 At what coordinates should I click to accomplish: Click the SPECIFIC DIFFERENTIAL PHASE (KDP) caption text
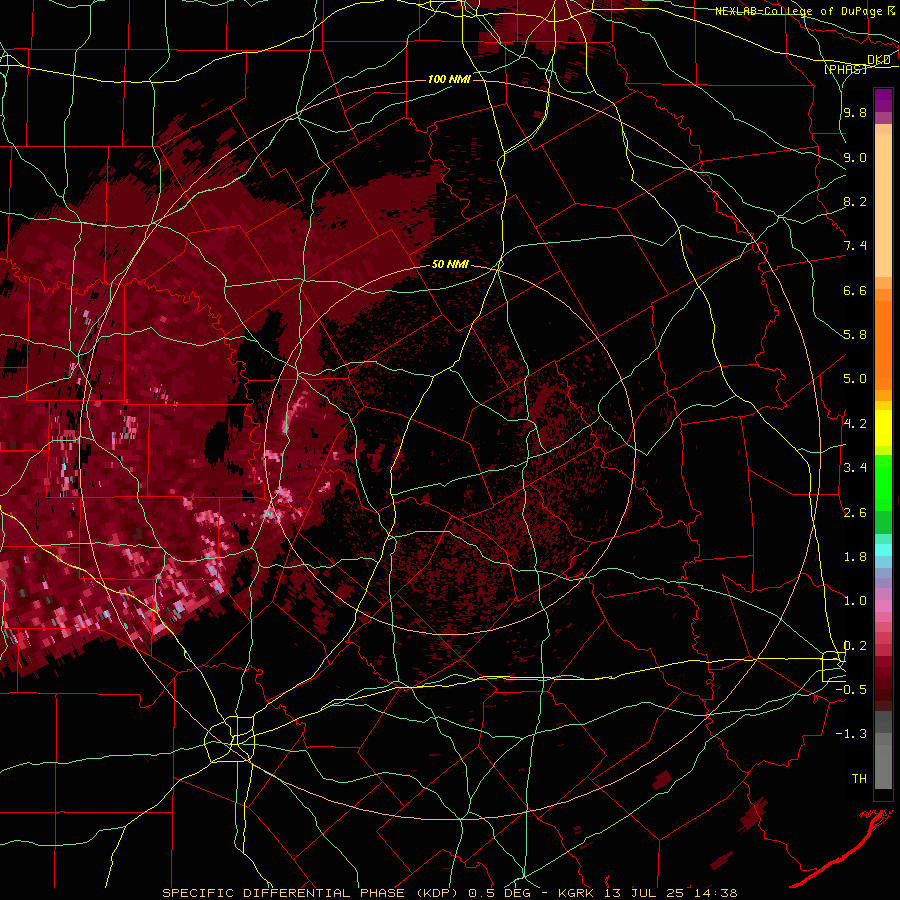click(311, 893)
